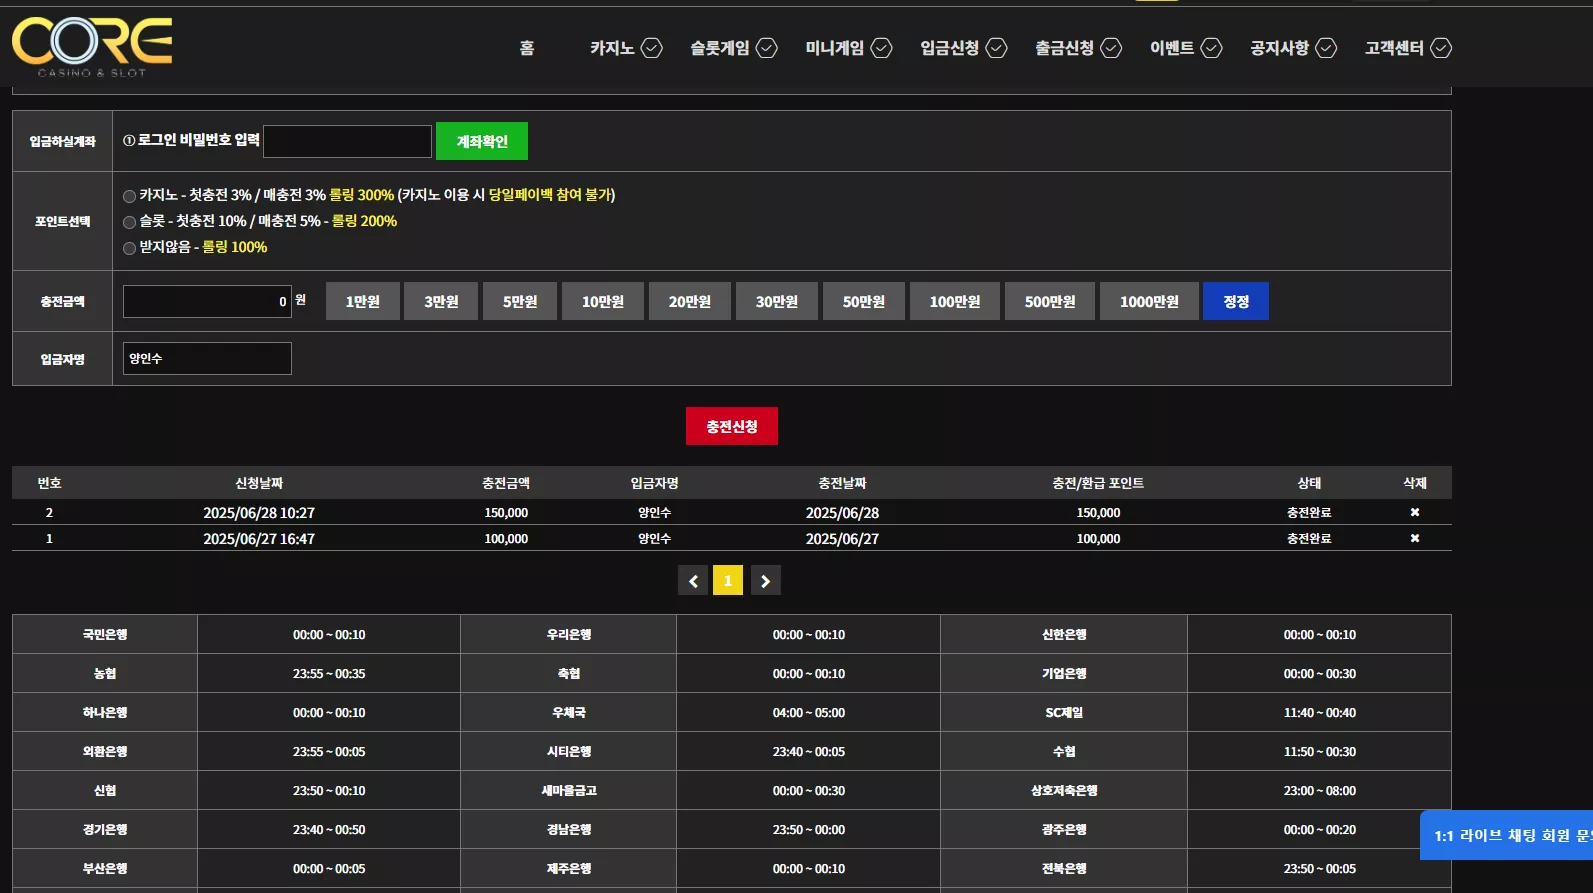Image resolution: width=1593 pixels, height=893 pixels.
Task: Add 100만원 to charge amount
Action: [955, 301]
